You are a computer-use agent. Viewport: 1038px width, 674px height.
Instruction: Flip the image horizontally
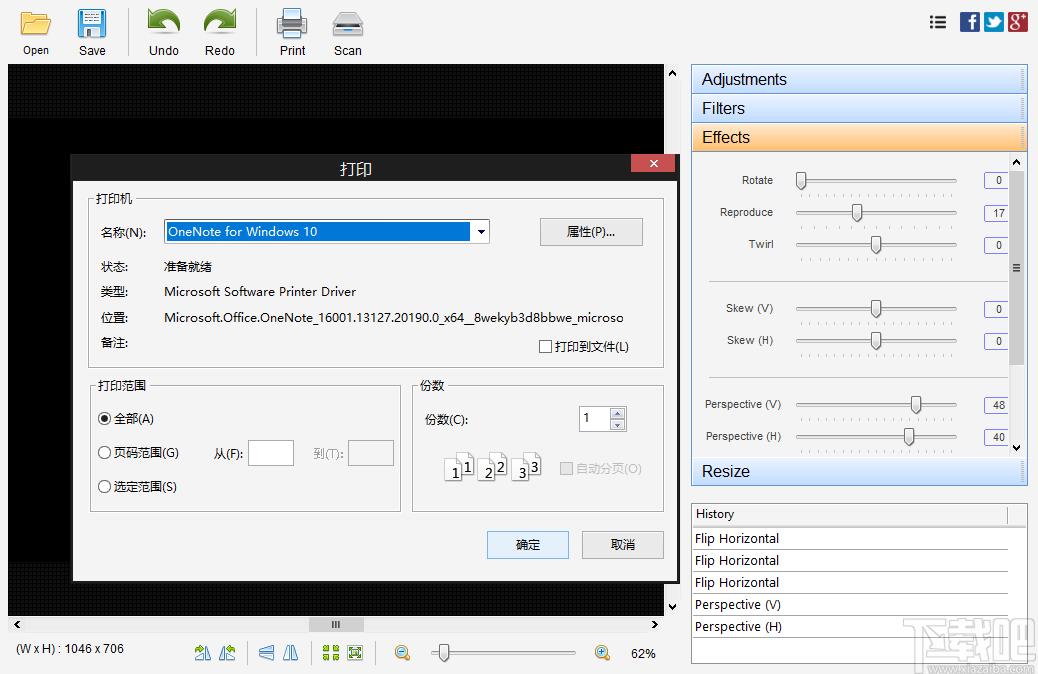pyautogui.click(x=291, y=653)
